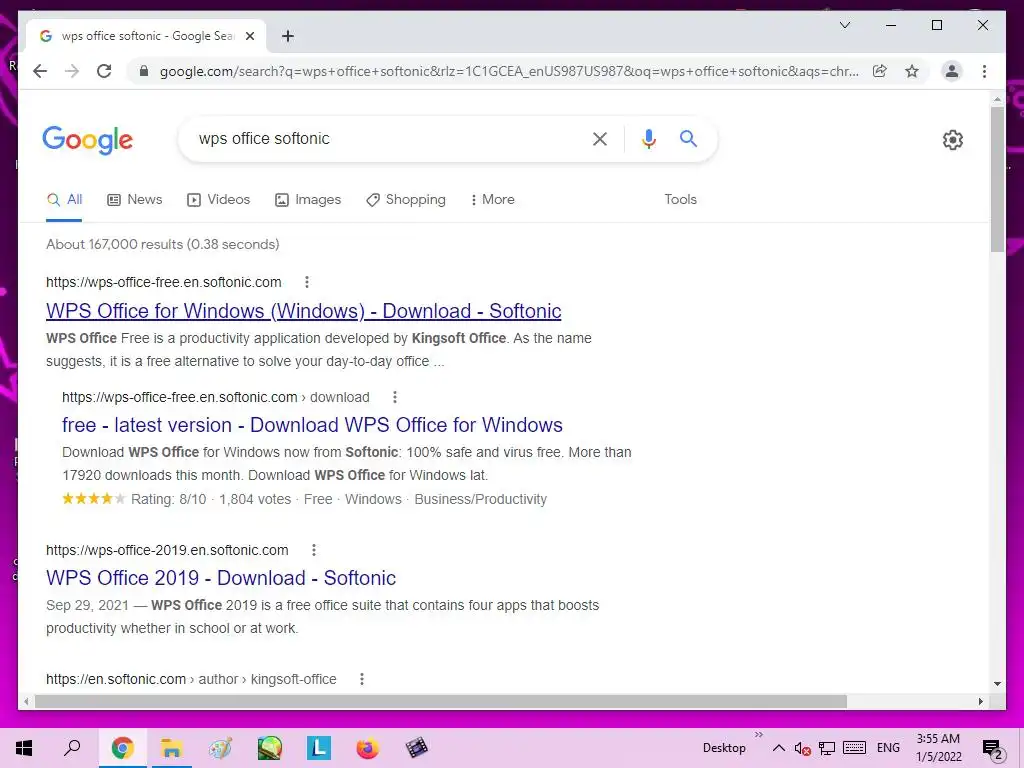Share this page from the address bar
Viewport: 1024px width, 768px height.
(x=880, y=71)
